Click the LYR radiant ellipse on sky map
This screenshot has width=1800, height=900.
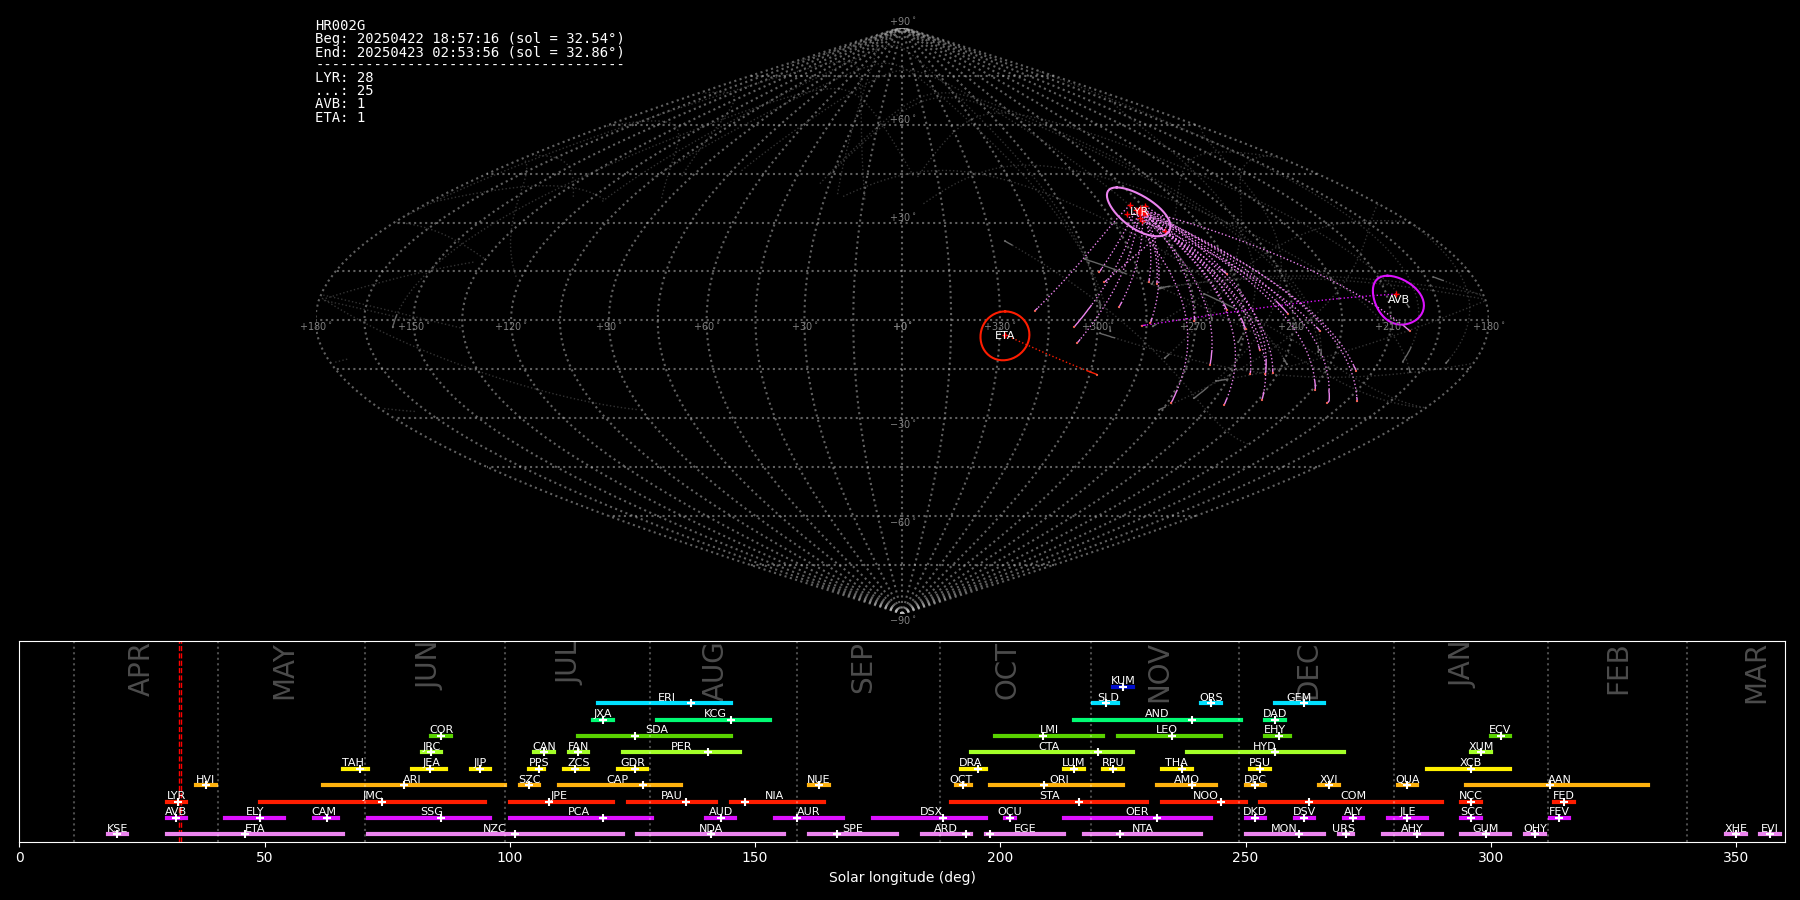(1139, 211)
